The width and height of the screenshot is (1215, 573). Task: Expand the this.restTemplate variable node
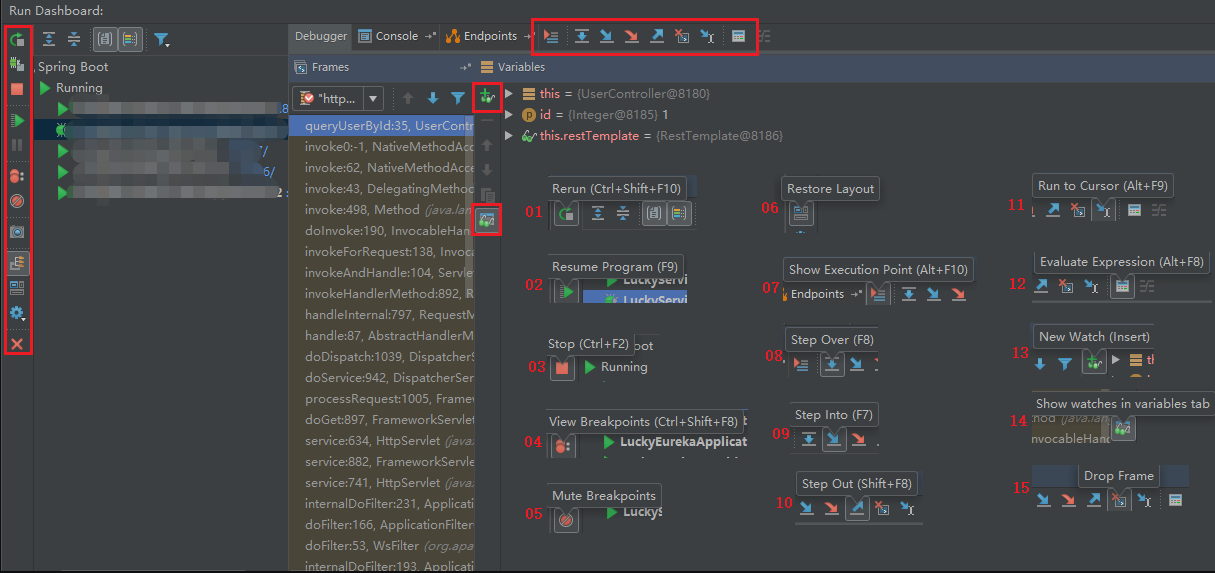point(509,135)
